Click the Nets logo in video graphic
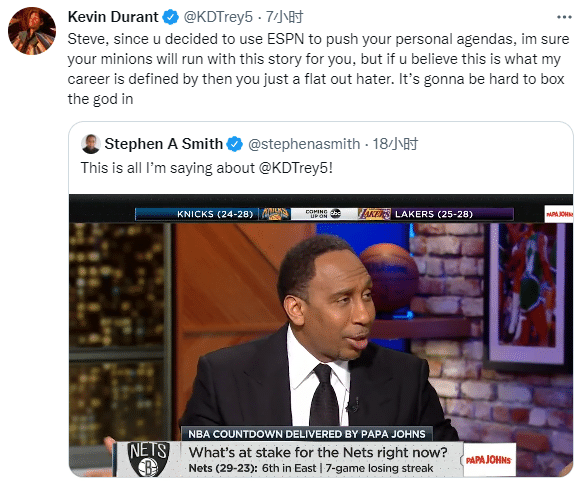The width and height of the screenshot is (585, 483). (x=148, y=459)
